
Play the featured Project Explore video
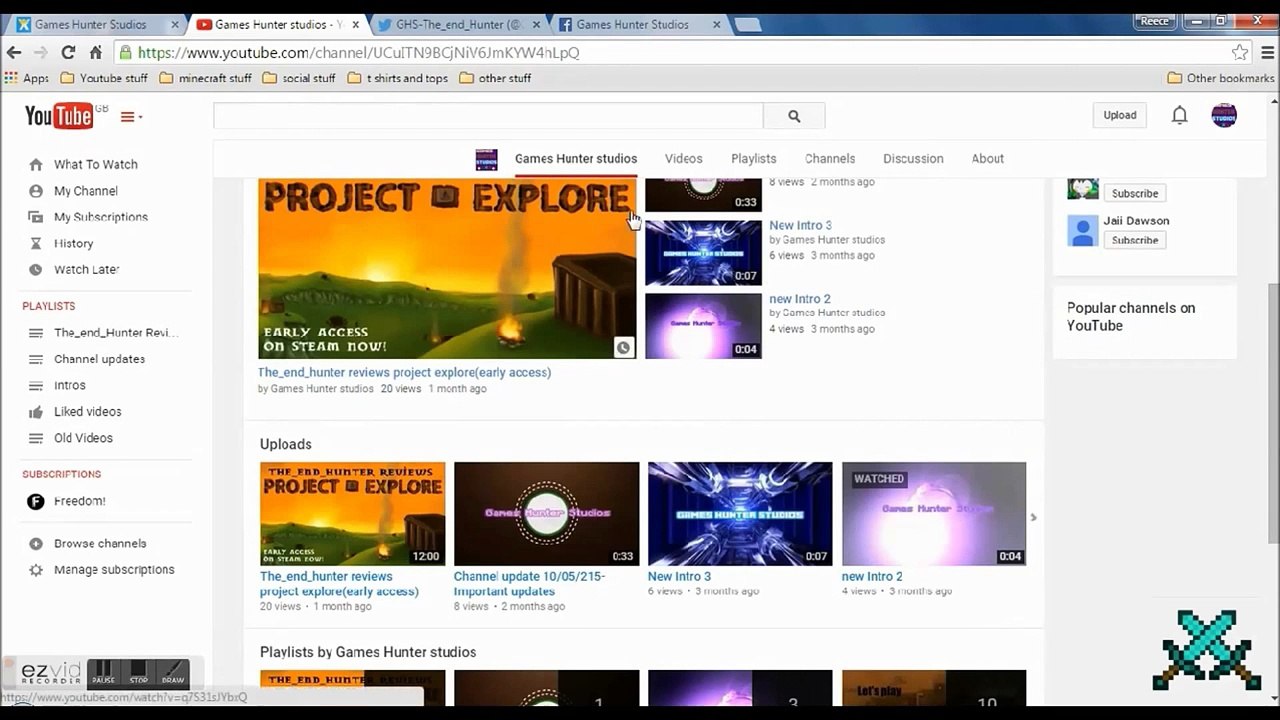(447, 268)
